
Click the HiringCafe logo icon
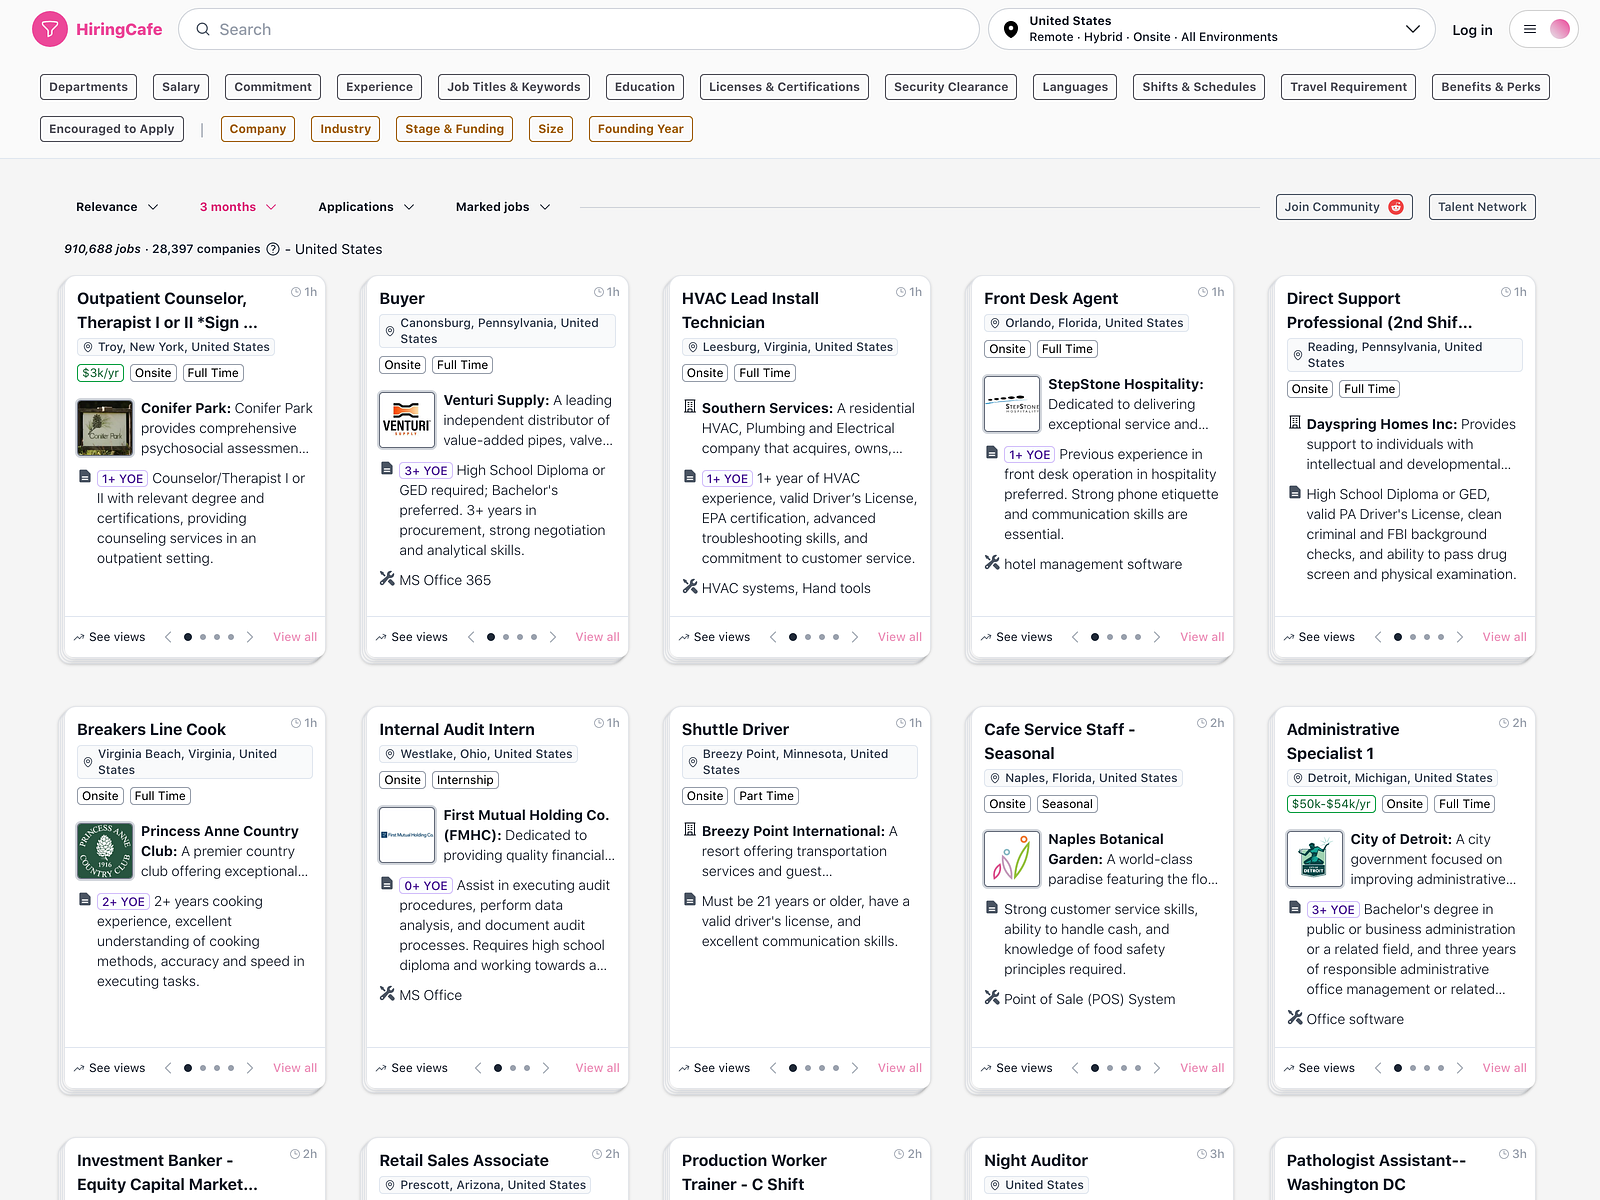click(x=50, y=29)
